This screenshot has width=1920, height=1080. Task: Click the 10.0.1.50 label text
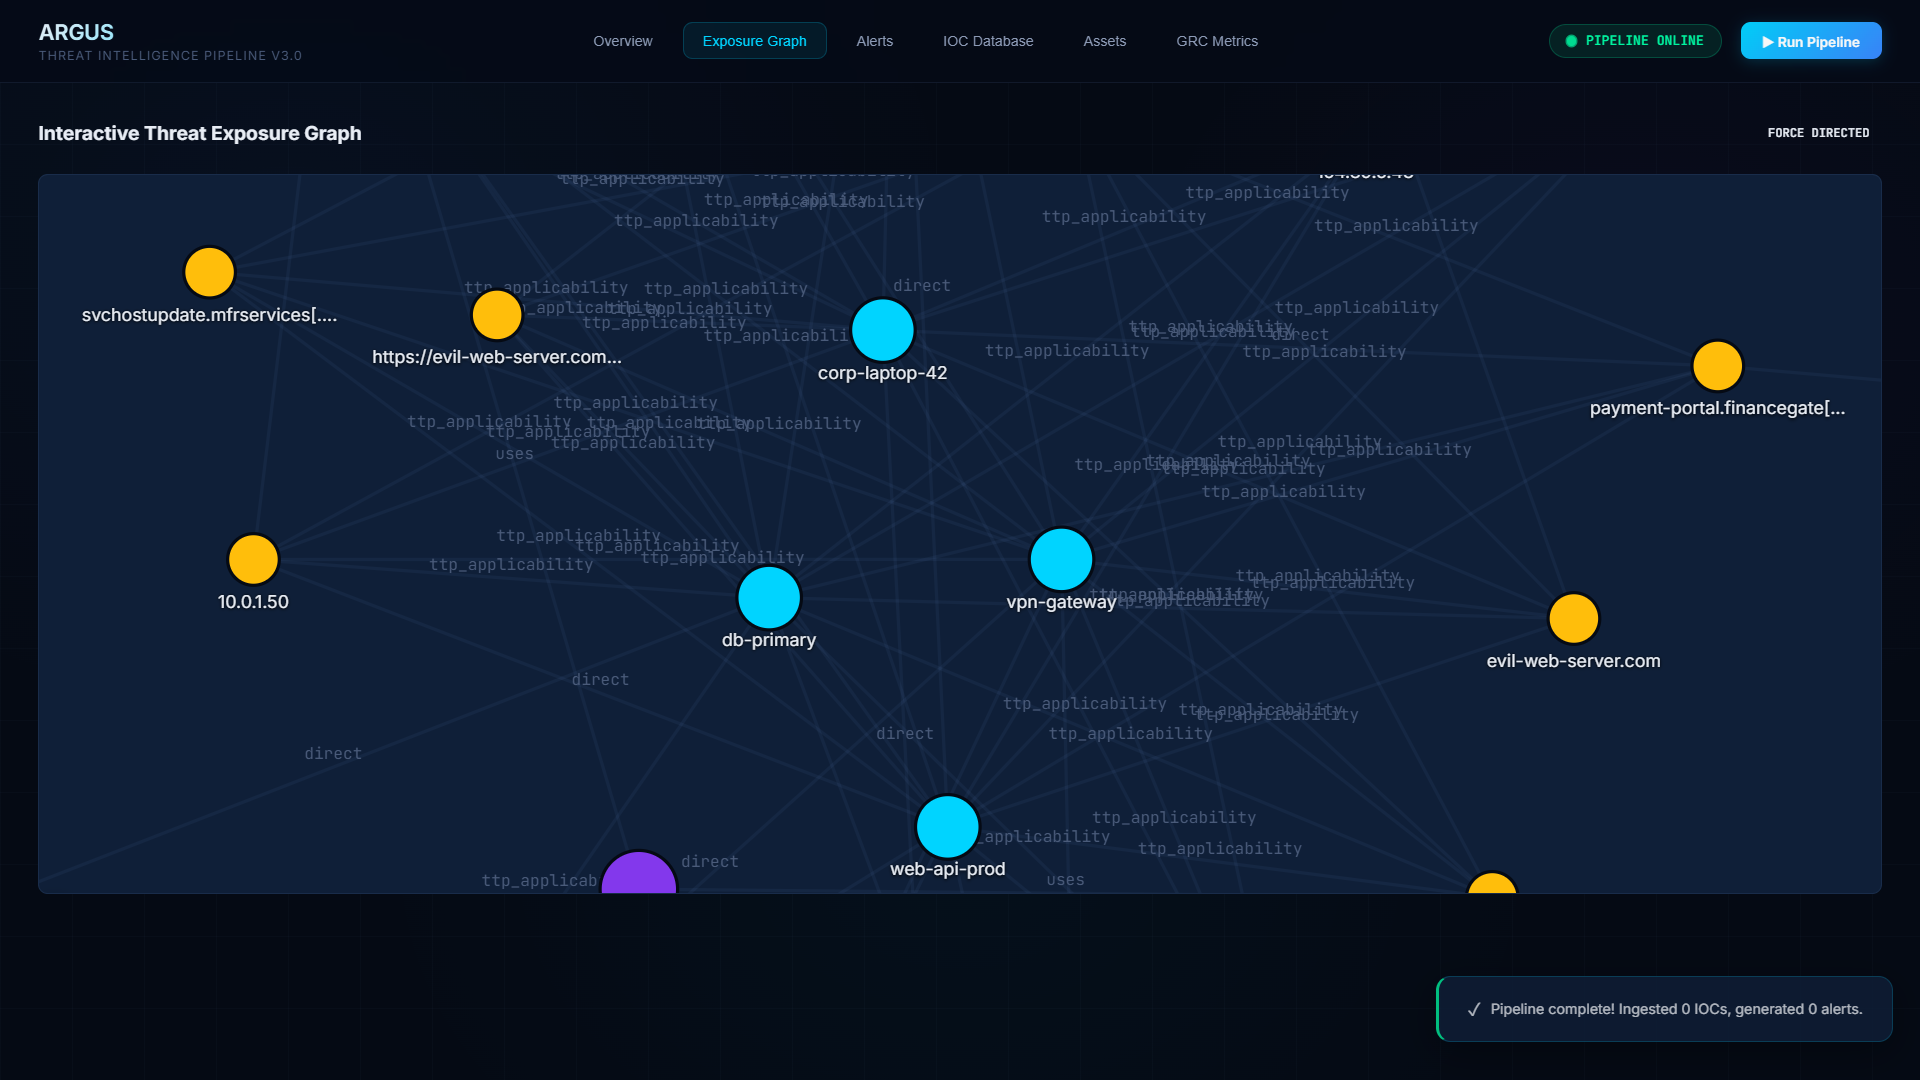[253, 602]
